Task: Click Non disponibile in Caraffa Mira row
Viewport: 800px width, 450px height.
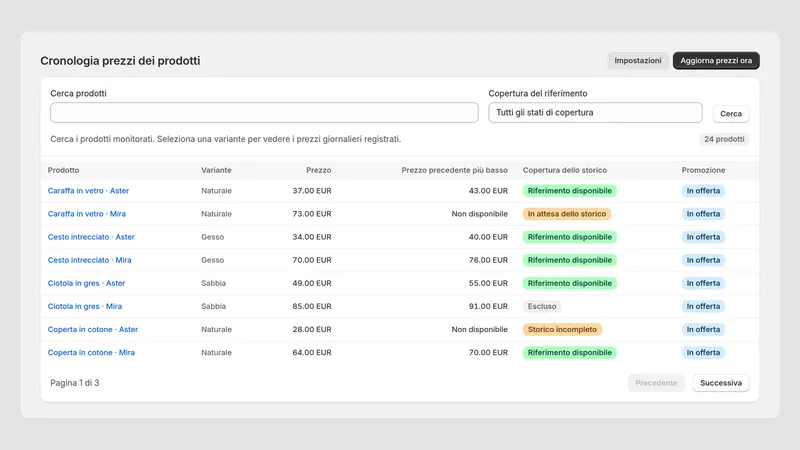Action: [x=480, y=214]
